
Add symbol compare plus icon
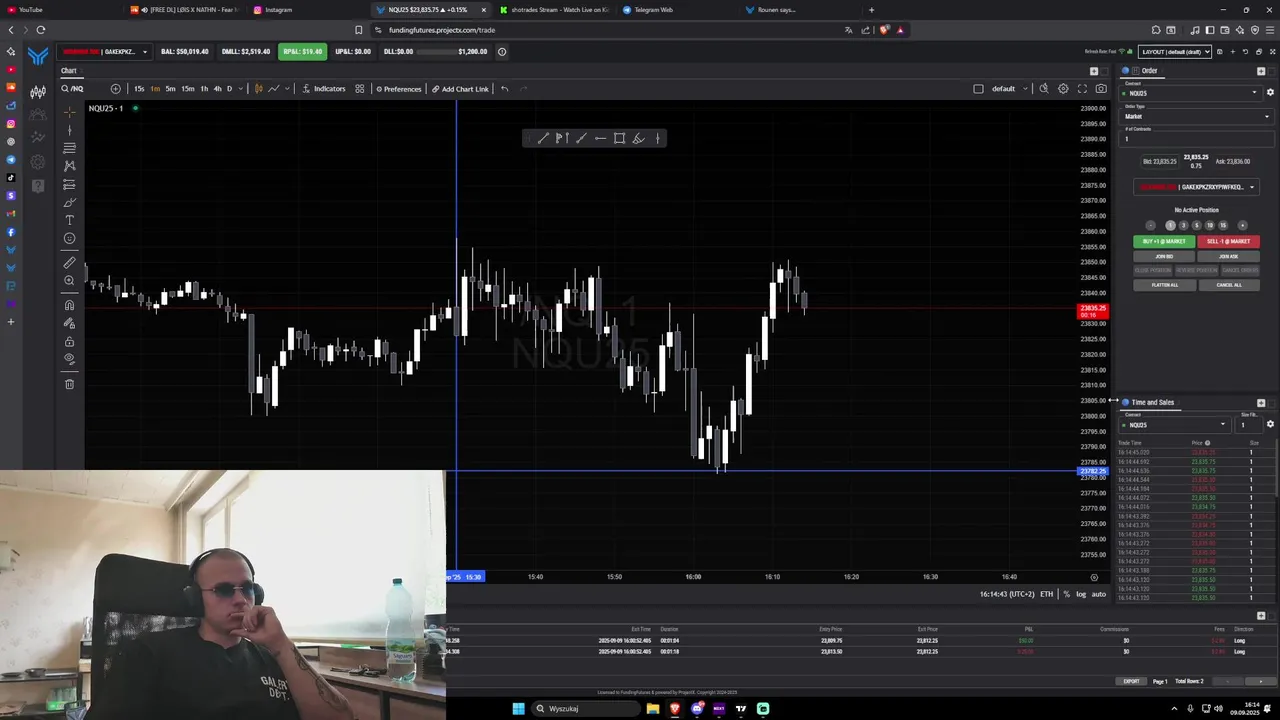click(x=115, y=89)
